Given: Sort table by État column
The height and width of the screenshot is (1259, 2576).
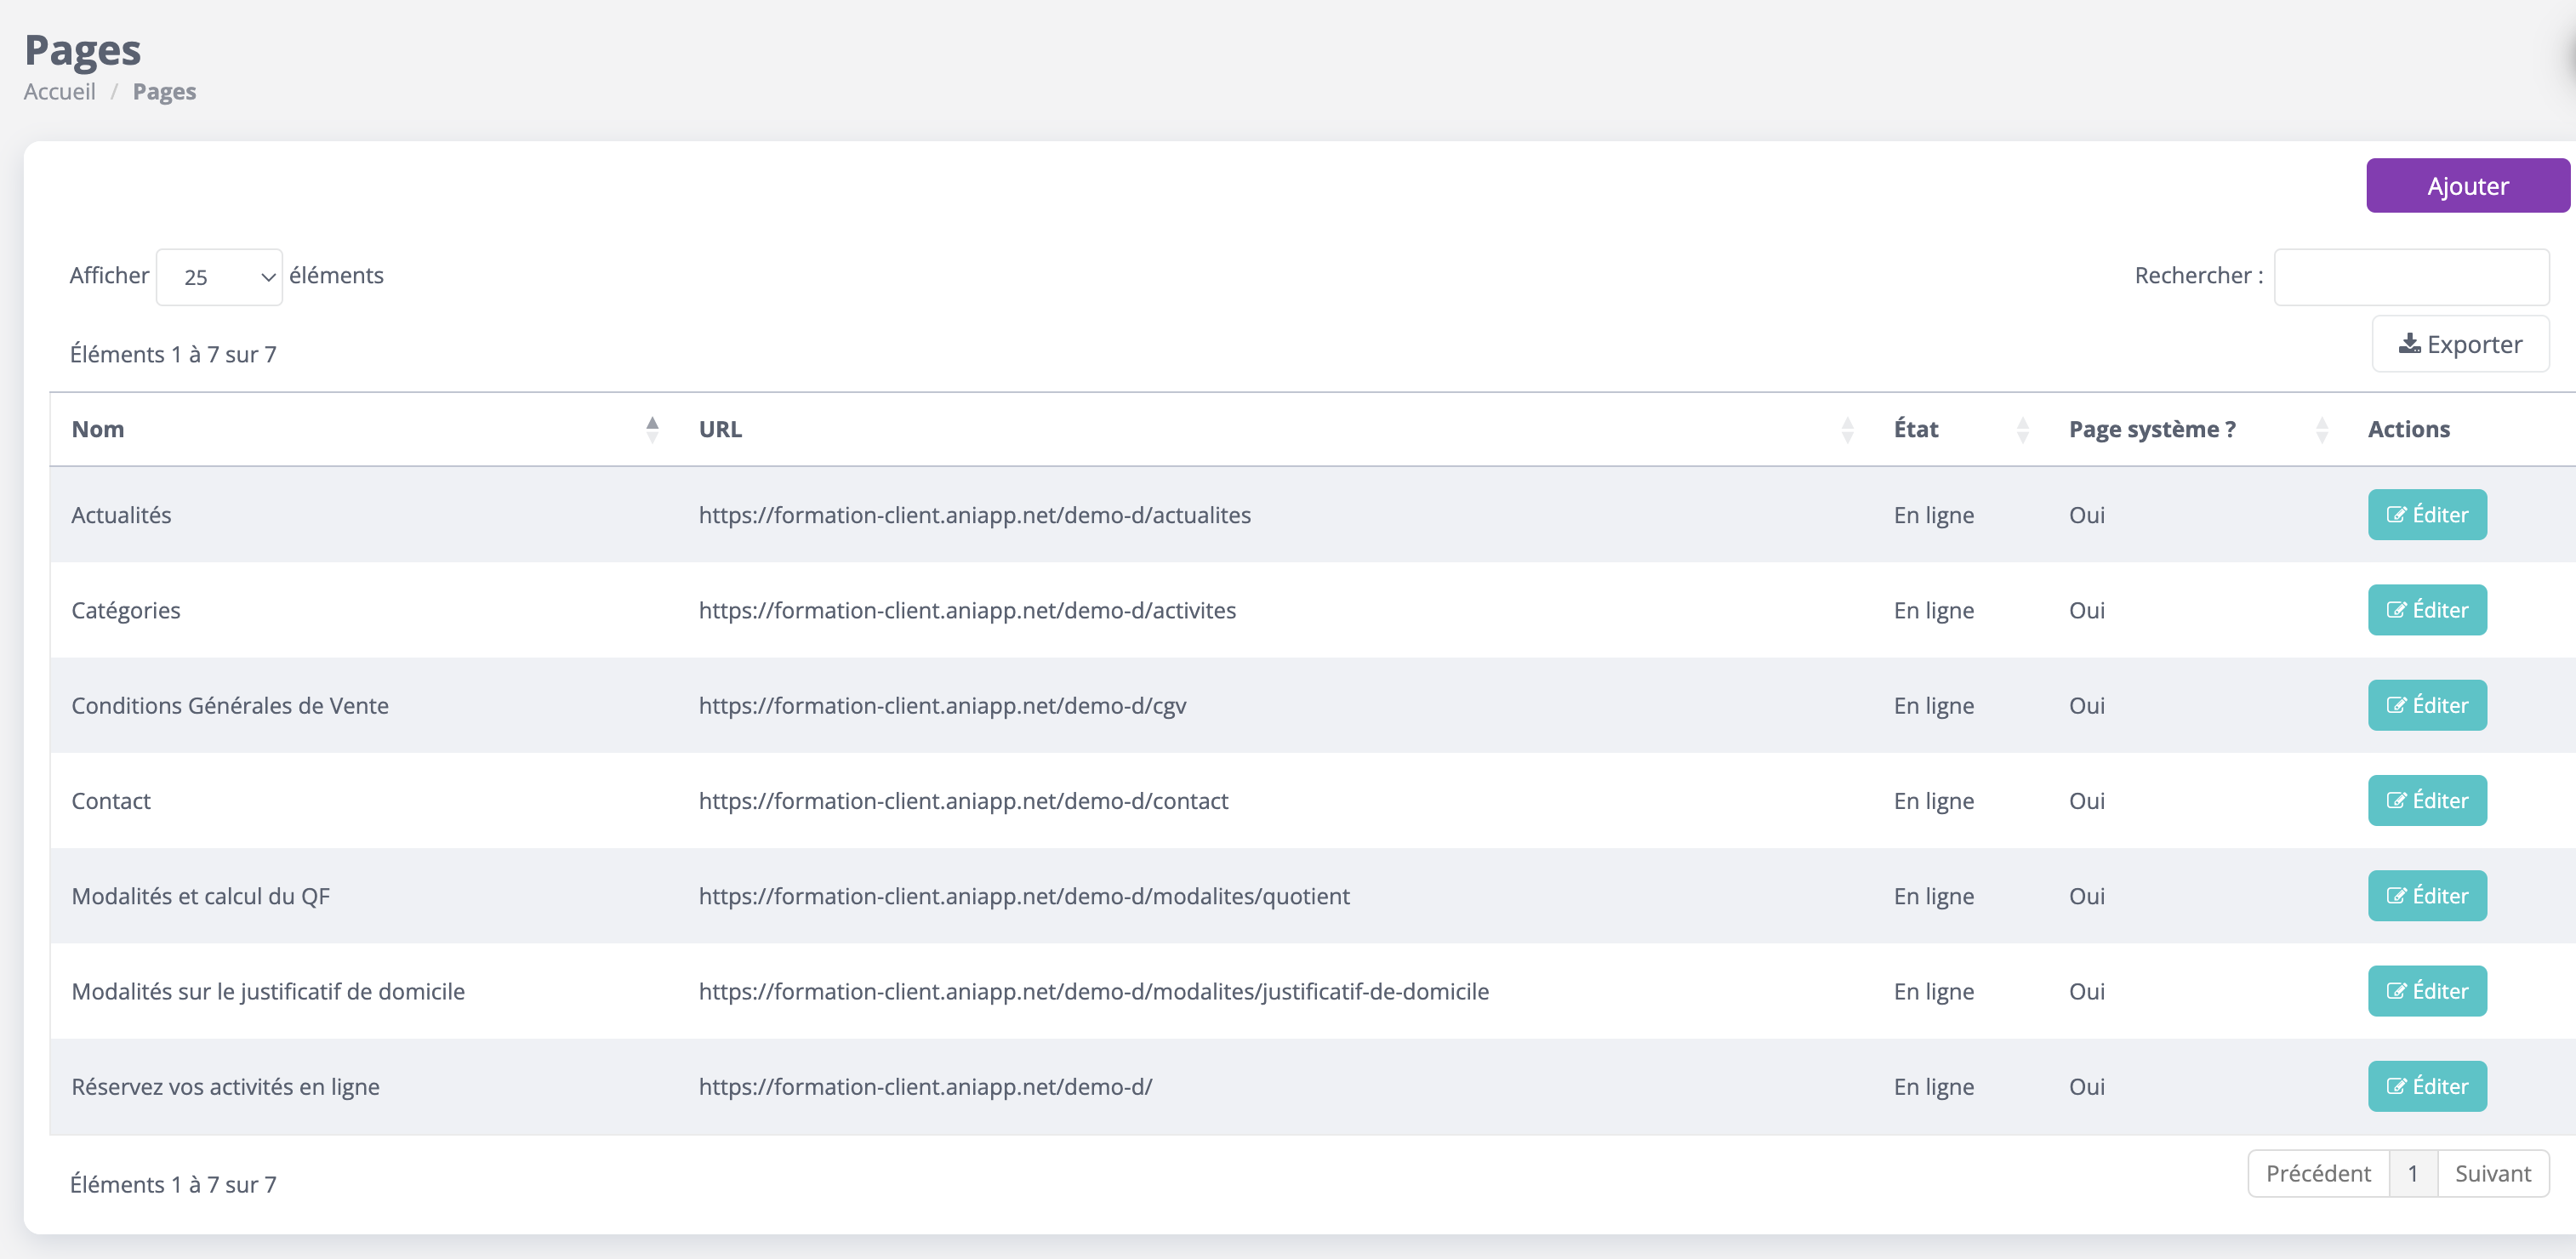Looking at the screenshot, I should click(x=2022, y=429).
